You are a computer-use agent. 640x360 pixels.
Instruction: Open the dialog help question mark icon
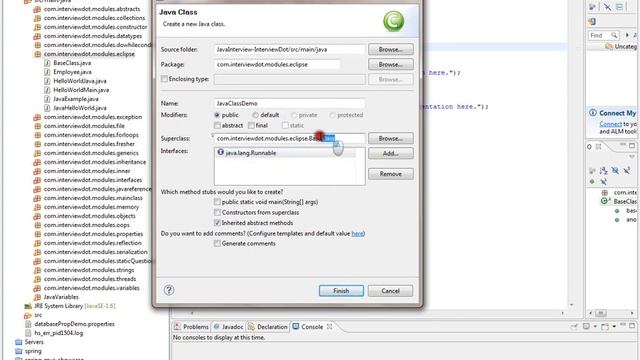[169, 290]
